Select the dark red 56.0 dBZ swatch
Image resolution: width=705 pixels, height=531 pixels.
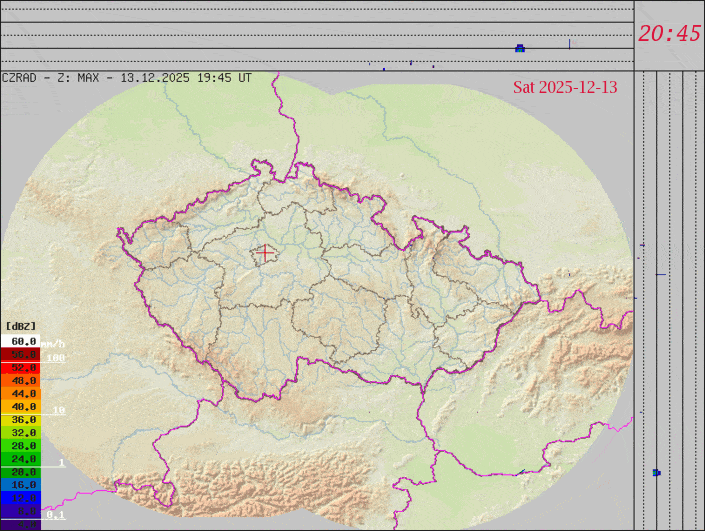click(x=22, y=354)
